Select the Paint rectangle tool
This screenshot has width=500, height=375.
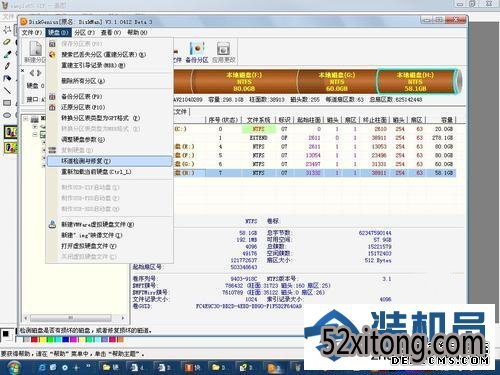7,103
